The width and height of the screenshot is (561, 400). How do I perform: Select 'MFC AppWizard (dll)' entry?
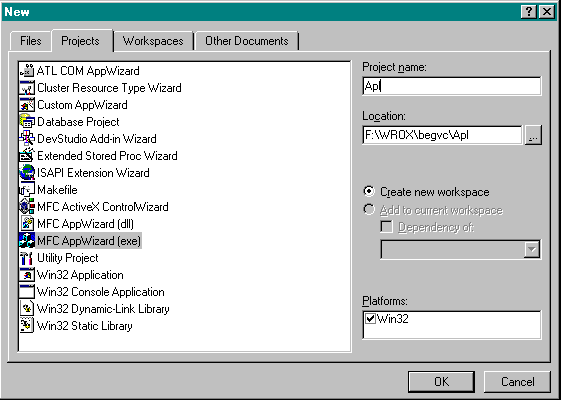tap(85, 224)
